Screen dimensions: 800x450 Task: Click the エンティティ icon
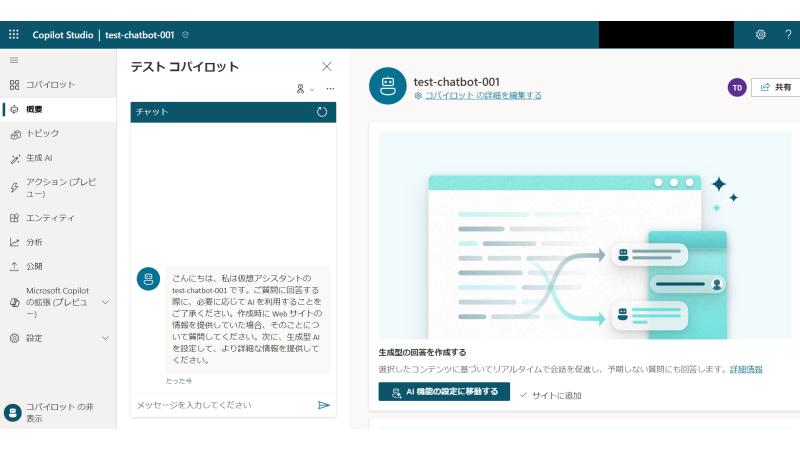(x=14, y=218)
